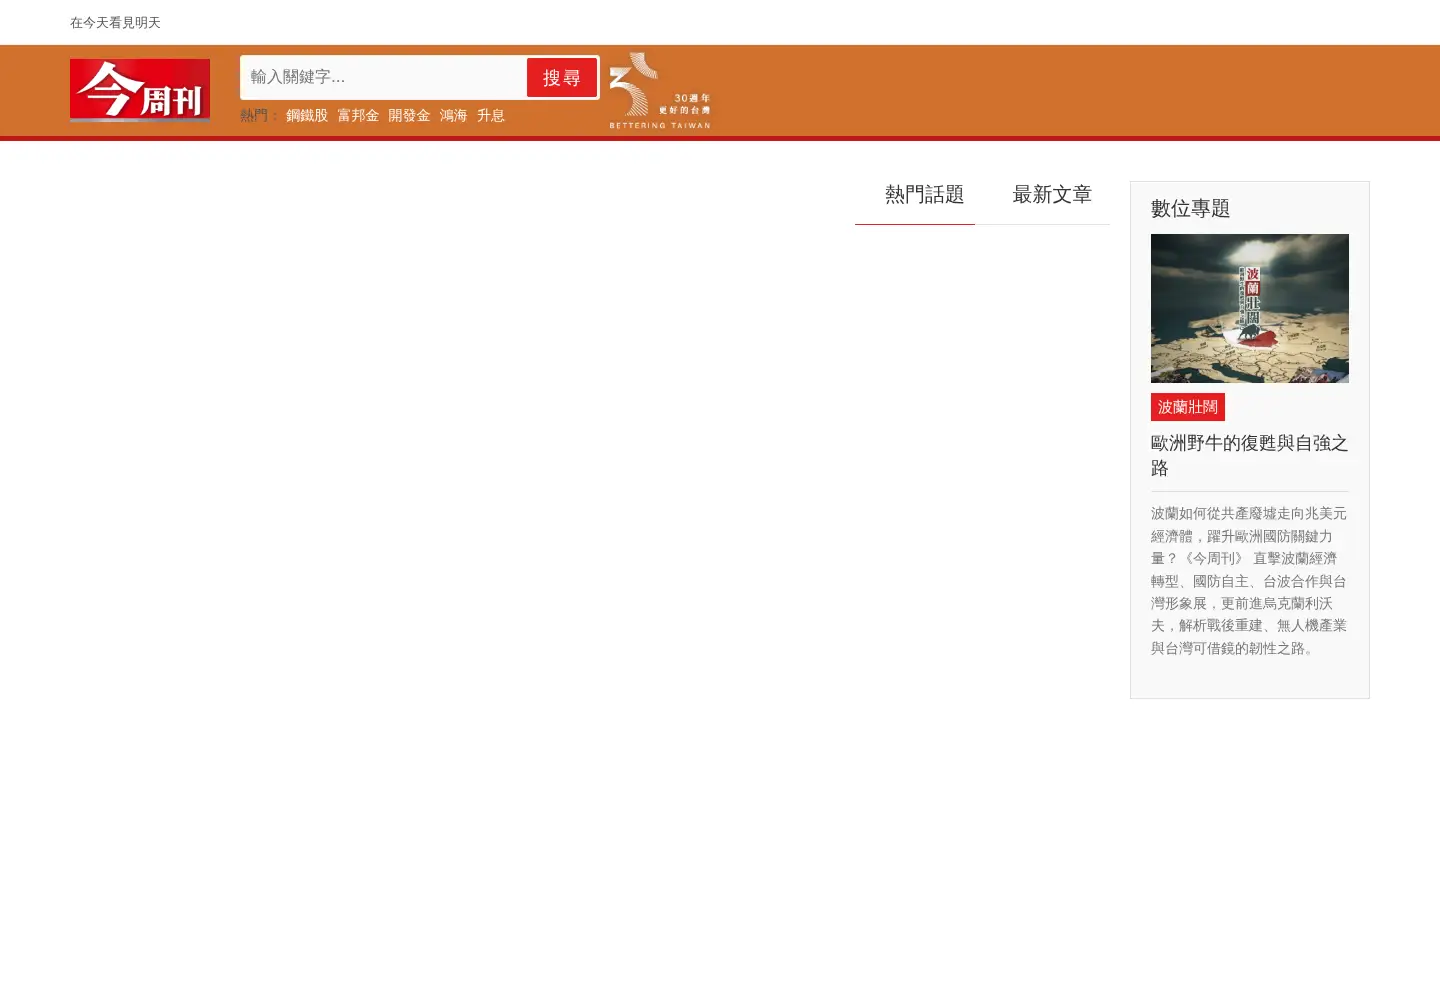Open the 波蘭壯闊 feature thumbnail
The image size is (1440, 1000).
click(x=1250, y=308)
